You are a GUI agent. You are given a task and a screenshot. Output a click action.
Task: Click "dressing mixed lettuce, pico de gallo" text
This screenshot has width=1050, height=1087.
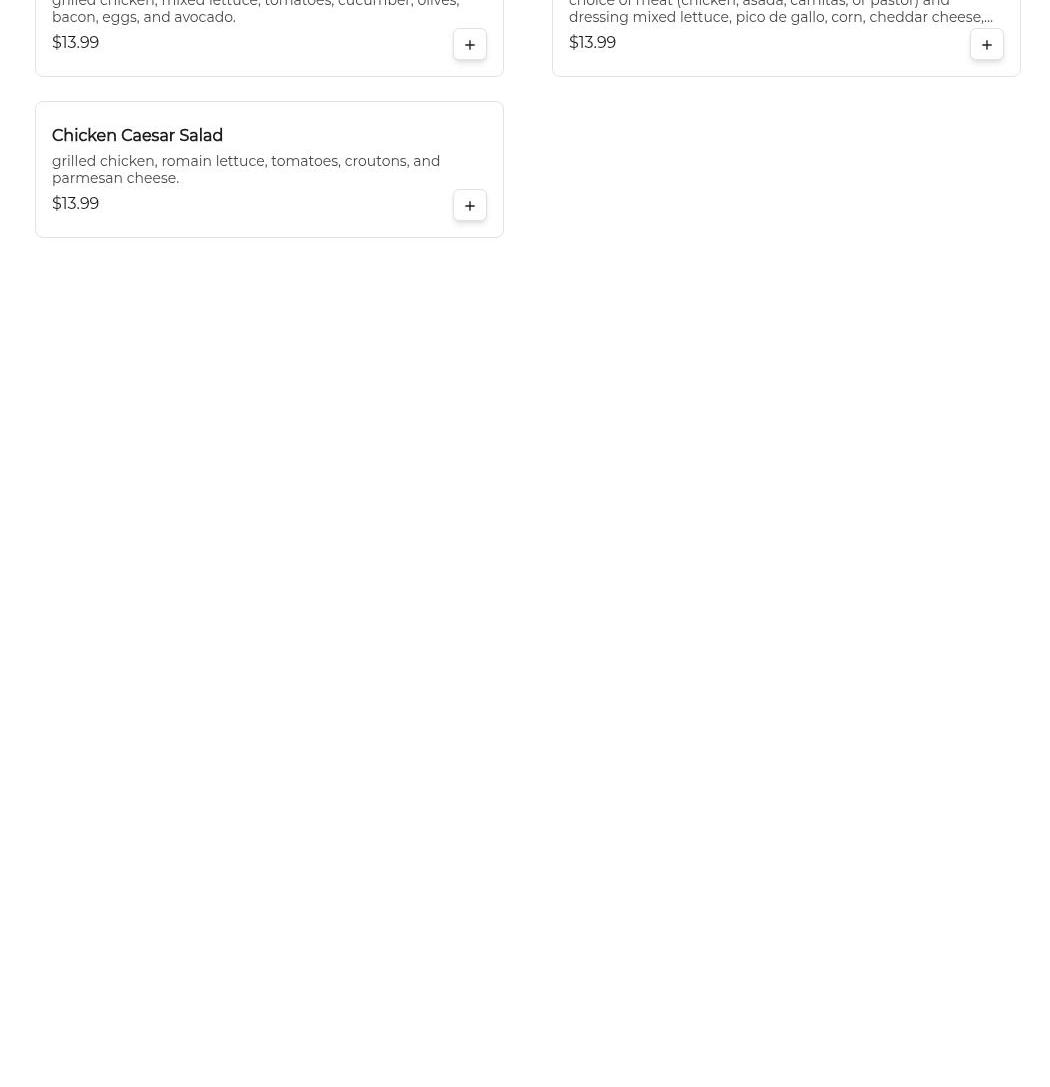tap(697, 17)
